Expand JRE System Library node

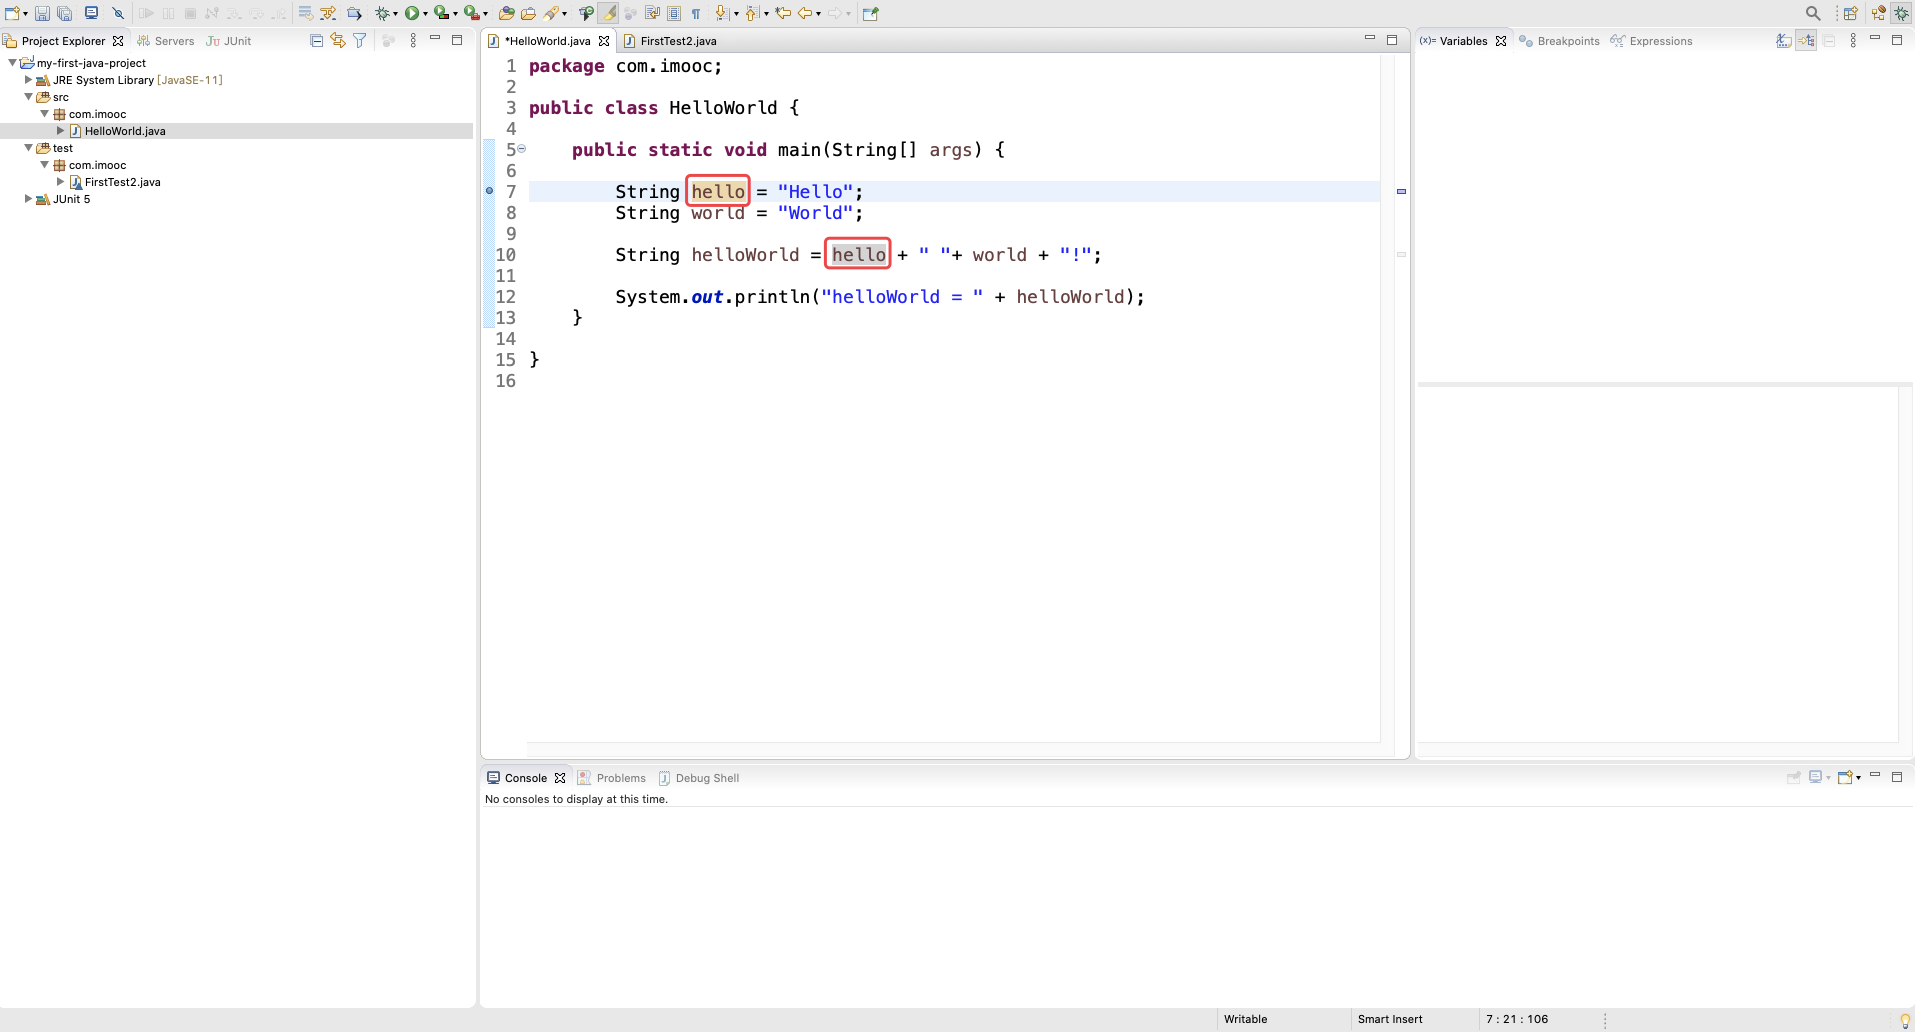click(x=28, y=79)
